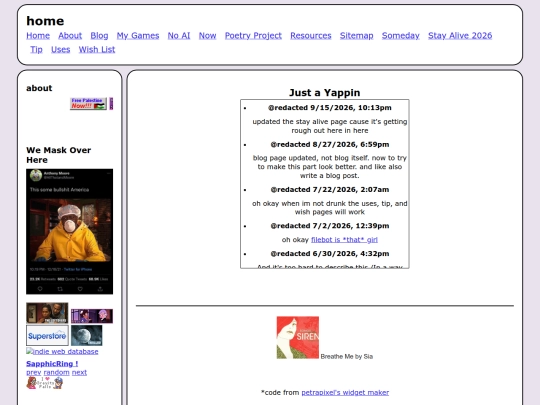Click the 'updated the stay alive page' post text
This screenshot has height=405, width=540.
pos(330,126)
